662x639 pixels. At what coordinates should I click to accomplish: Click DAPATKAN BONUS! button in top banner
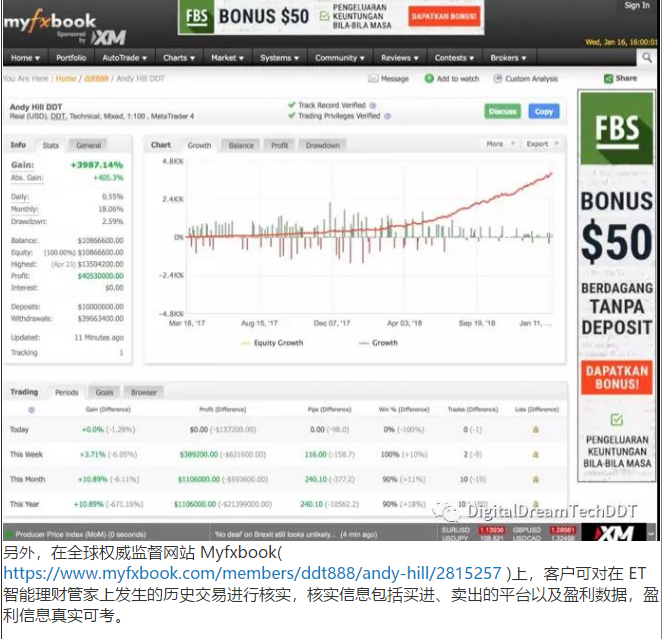tap(444, 16)
